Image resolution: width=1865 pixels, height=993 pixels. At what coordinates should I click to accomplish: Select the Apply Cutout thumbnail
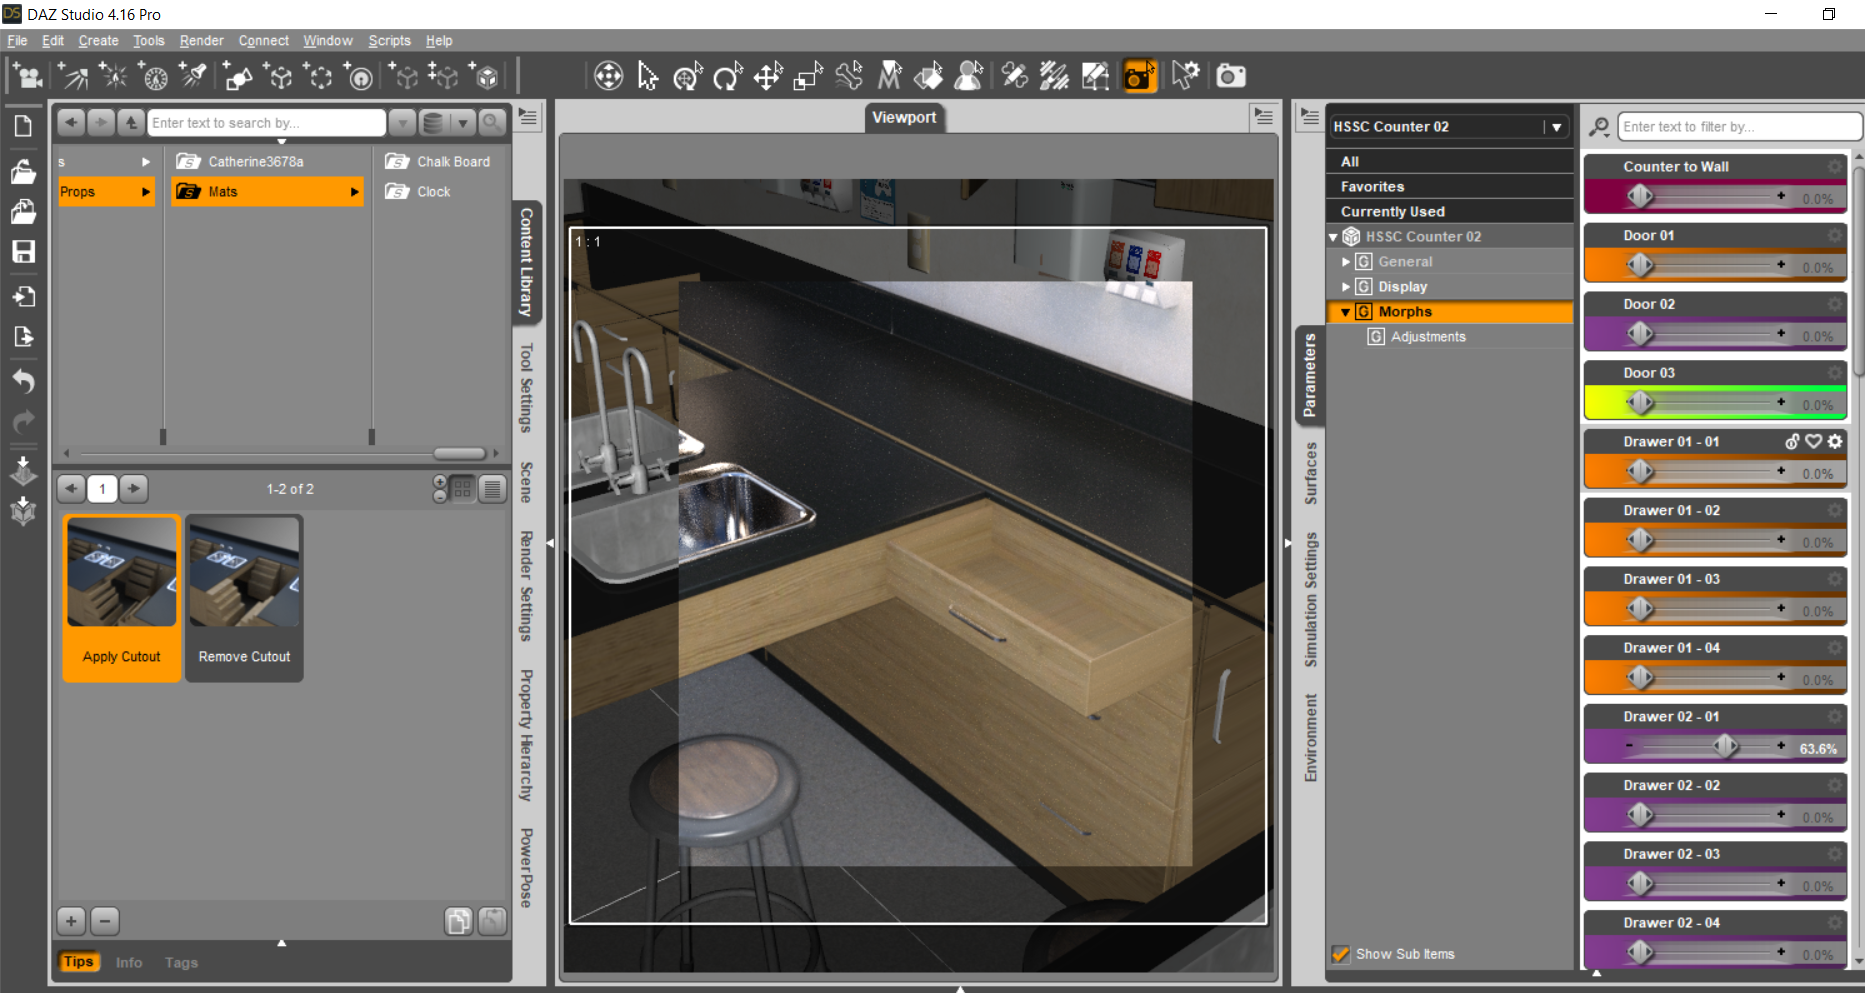122,598
